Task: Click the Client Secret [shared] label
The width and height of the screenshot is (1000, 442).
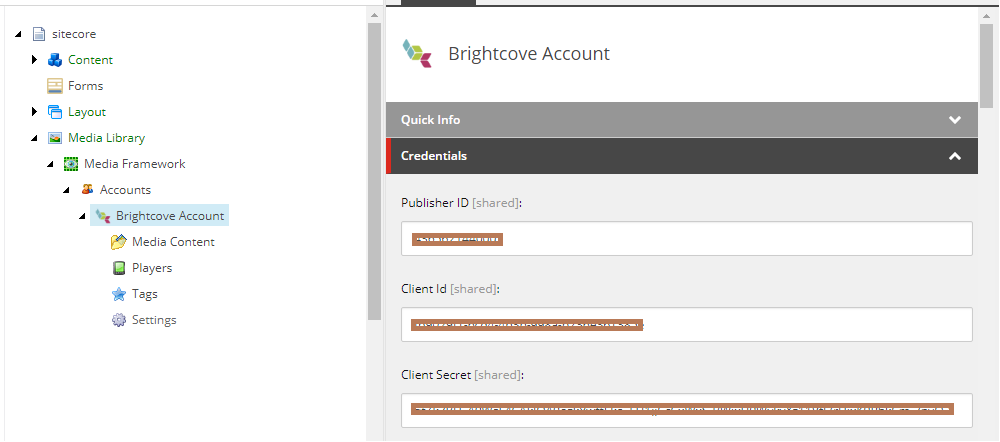Action: (x=462, y=375)
